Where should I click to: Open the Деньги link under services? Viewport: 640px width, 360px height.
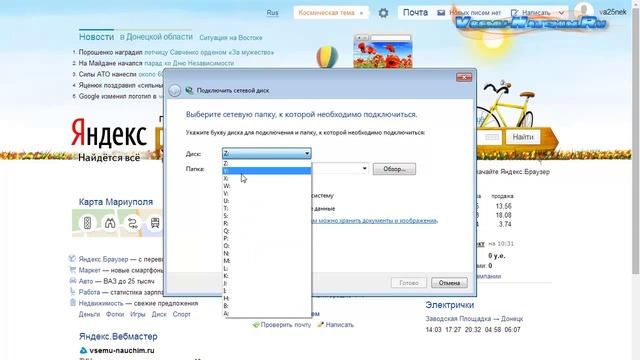(x=89, y=314)
